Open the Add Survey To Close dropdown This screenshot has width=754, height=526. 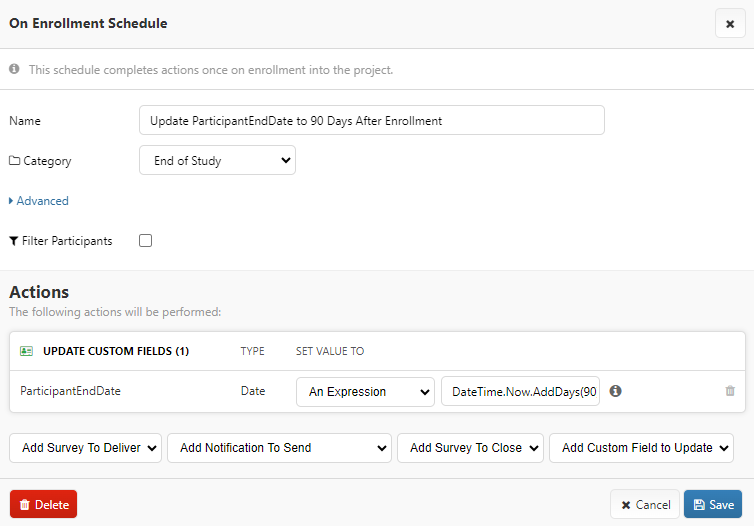(x=471, y=448)
